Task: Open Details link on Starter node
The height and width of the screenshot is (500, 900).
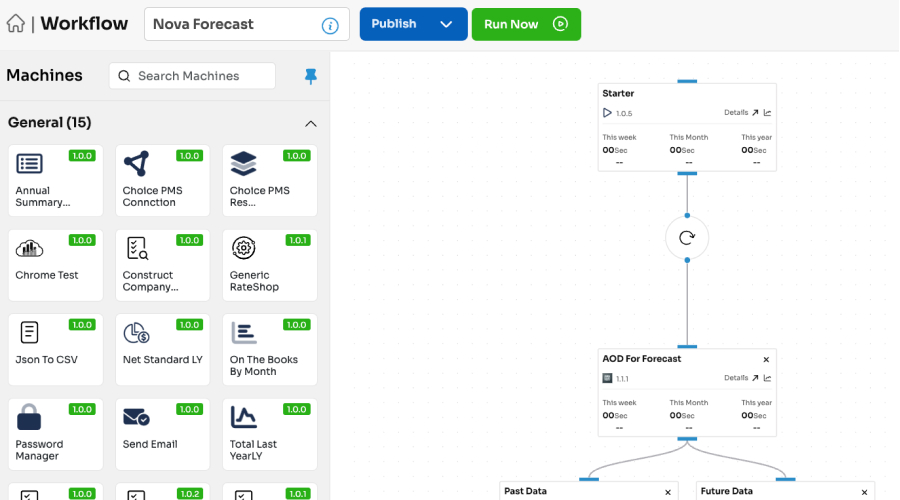Action: click(741, 113)
